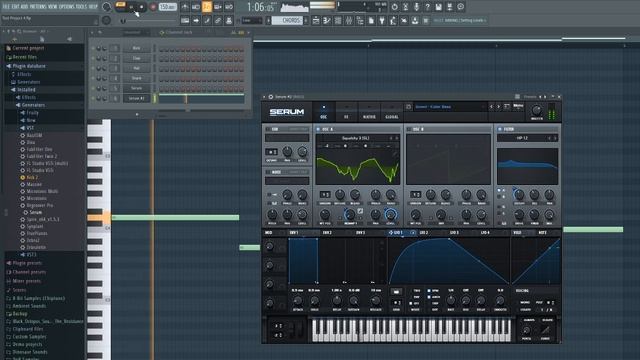Collapse the VST folder
The width and height of the screenshot is (640, 360).
tap(29, 128)
